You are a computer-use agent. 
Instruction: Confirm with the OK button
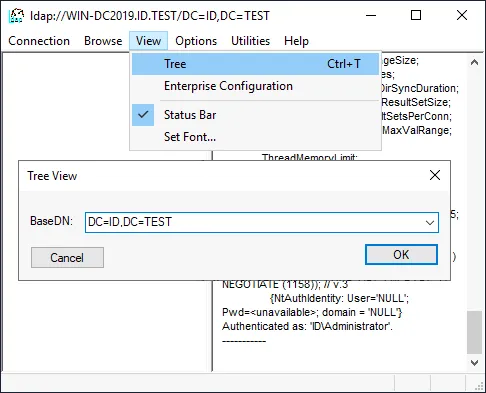(401, 255)
